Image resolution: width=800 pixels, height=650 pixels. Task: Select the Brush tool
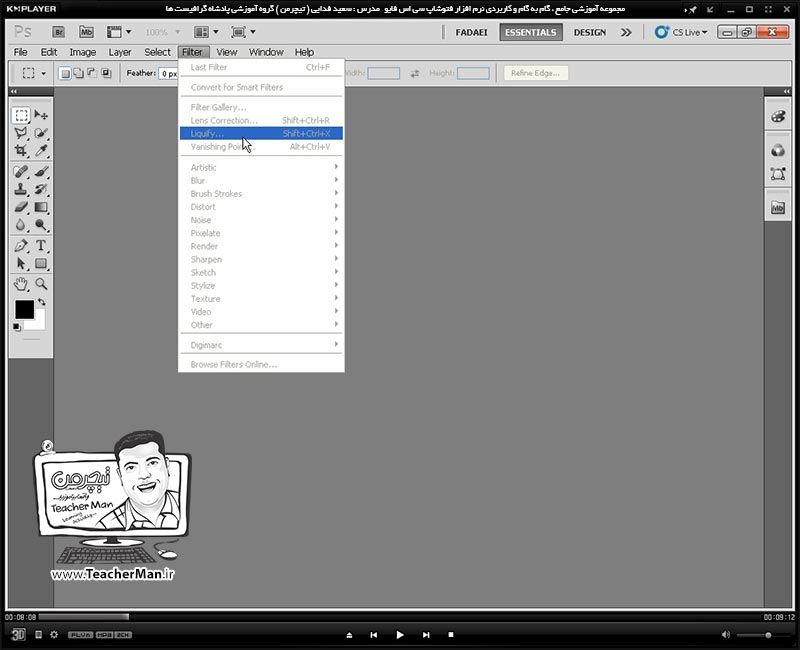pyautogui.click(x=41, y=171)
